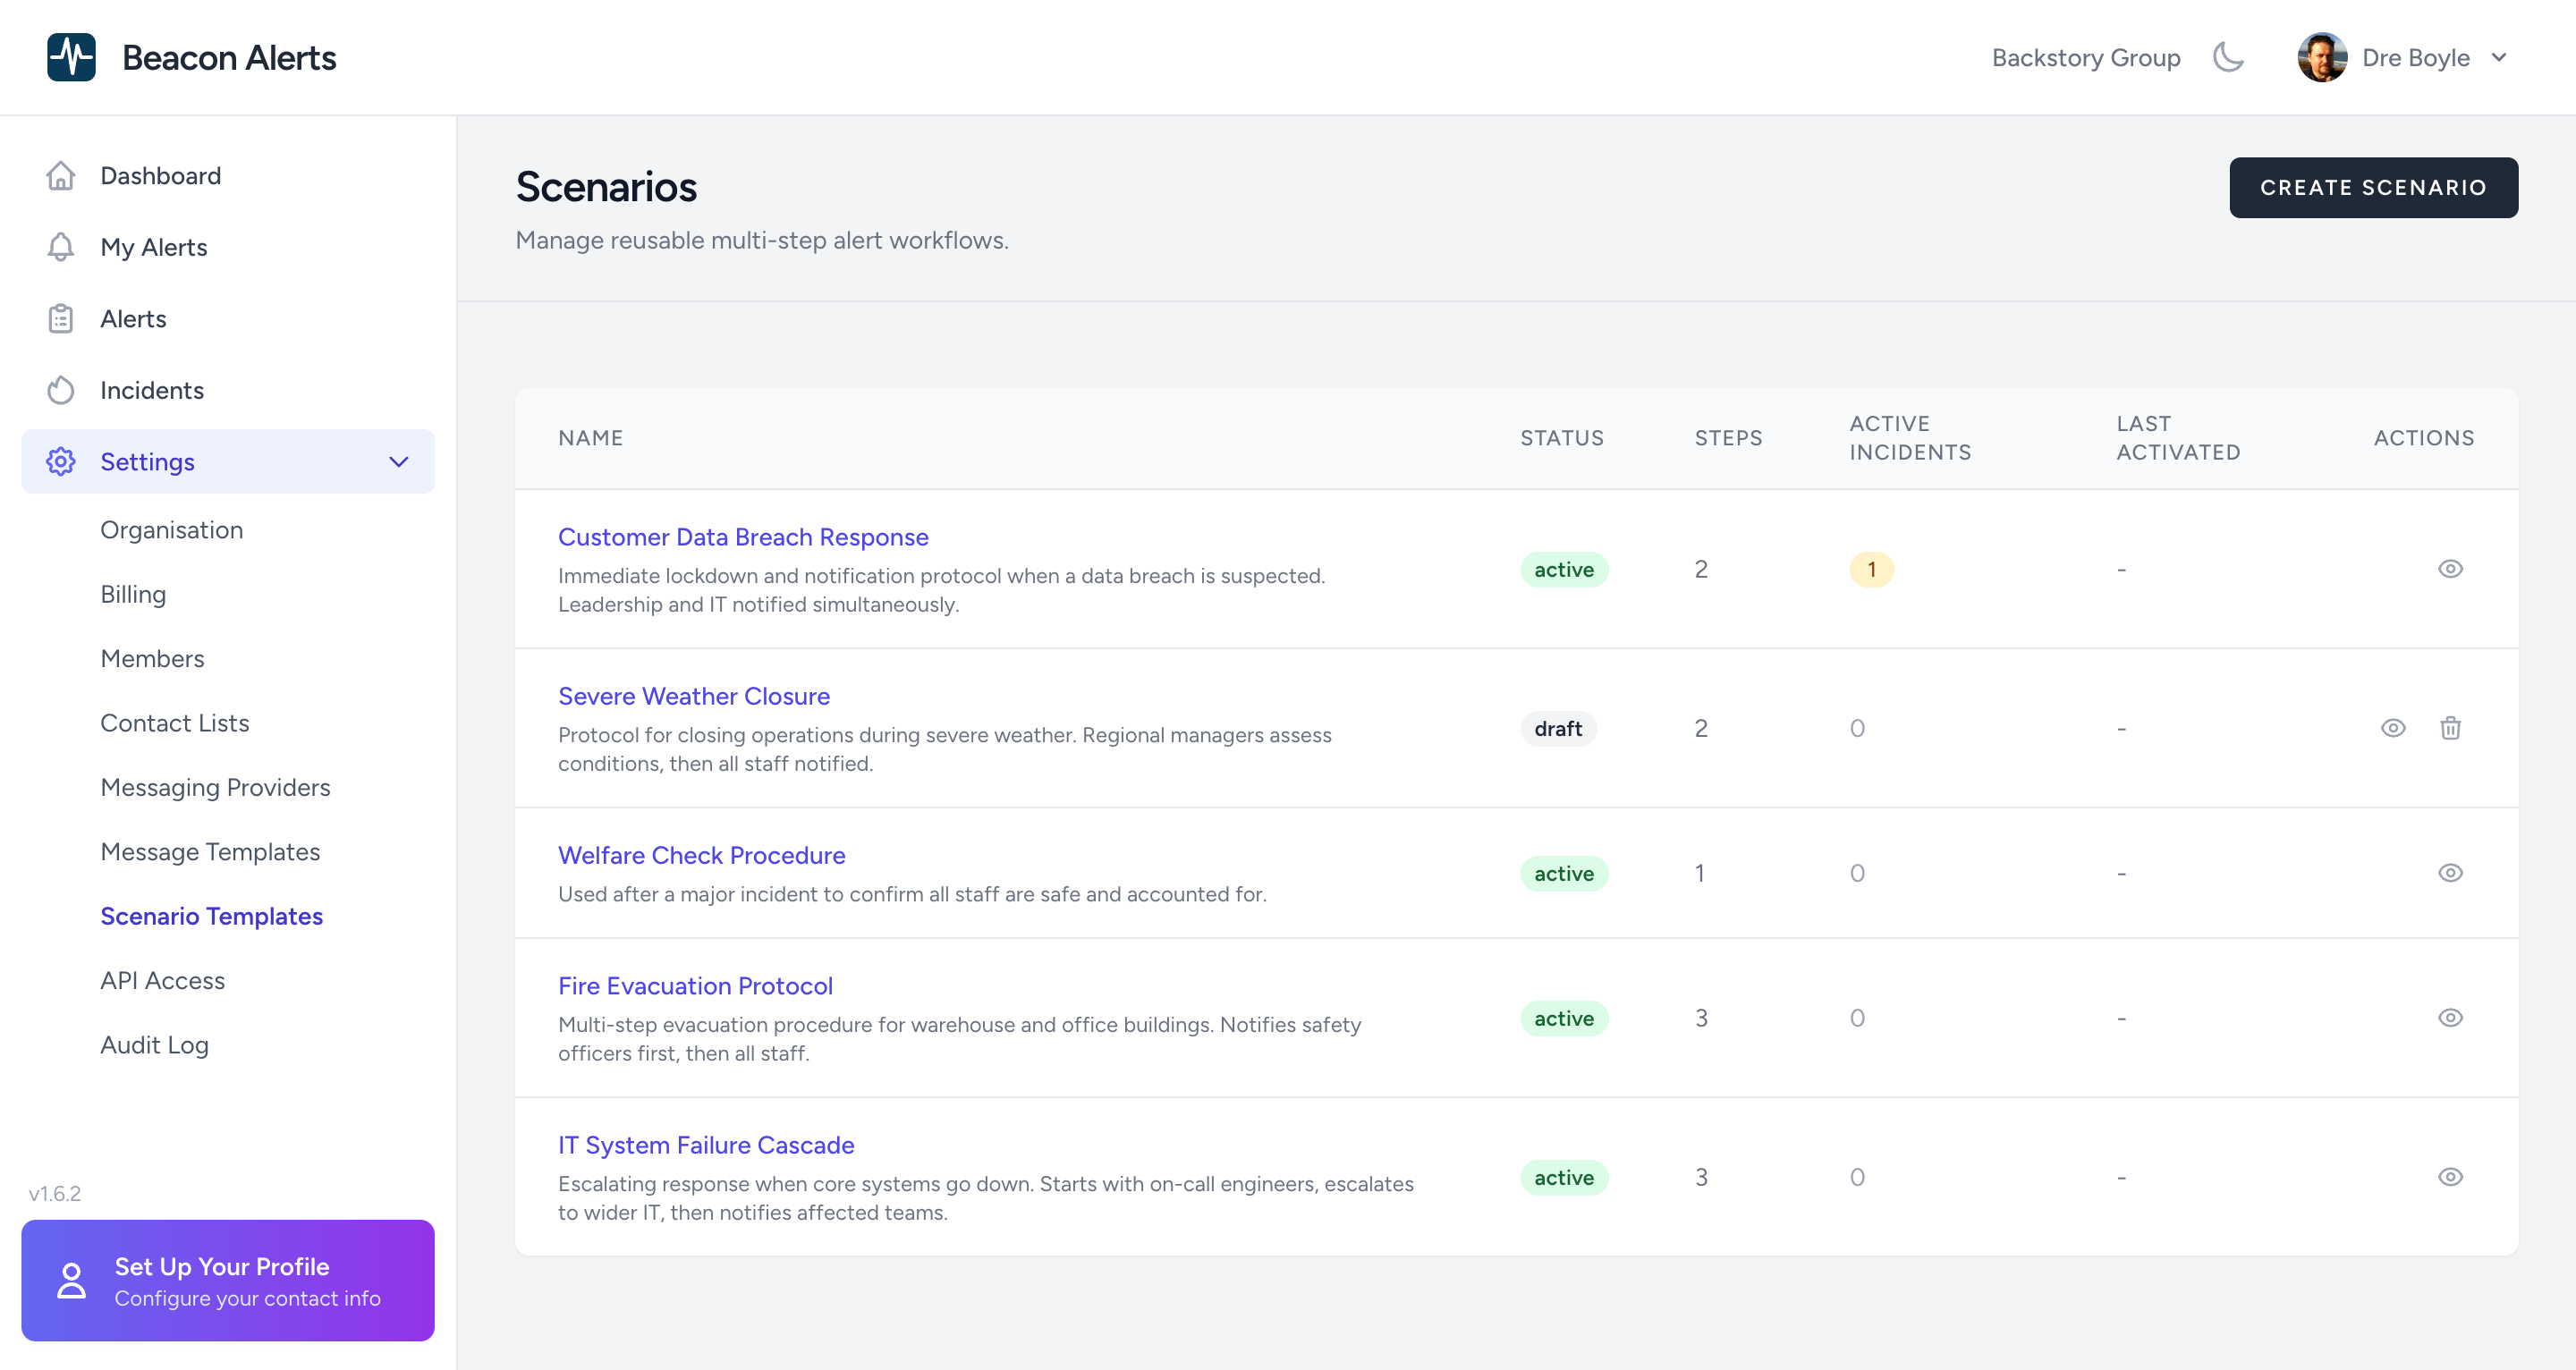
Task: Click the Dre Boyle avatar photo
Action: [x=2322, y=57]
